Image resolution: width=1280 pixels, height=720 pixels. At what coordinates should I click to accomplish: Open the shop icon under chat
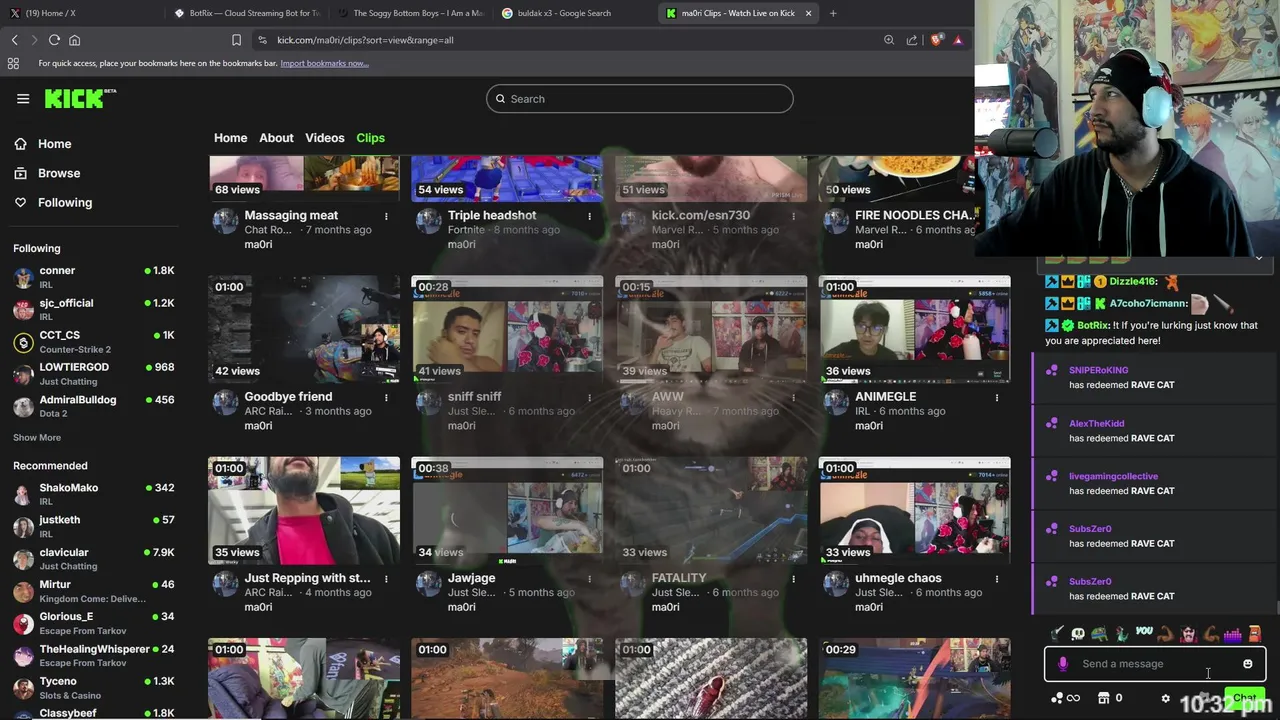1104,698
